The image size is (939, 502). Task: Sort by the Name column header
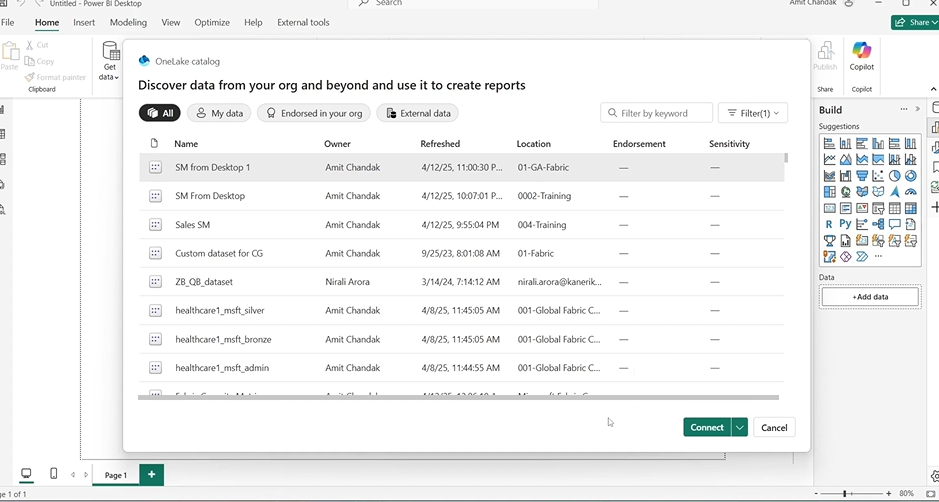click(186, 144)
